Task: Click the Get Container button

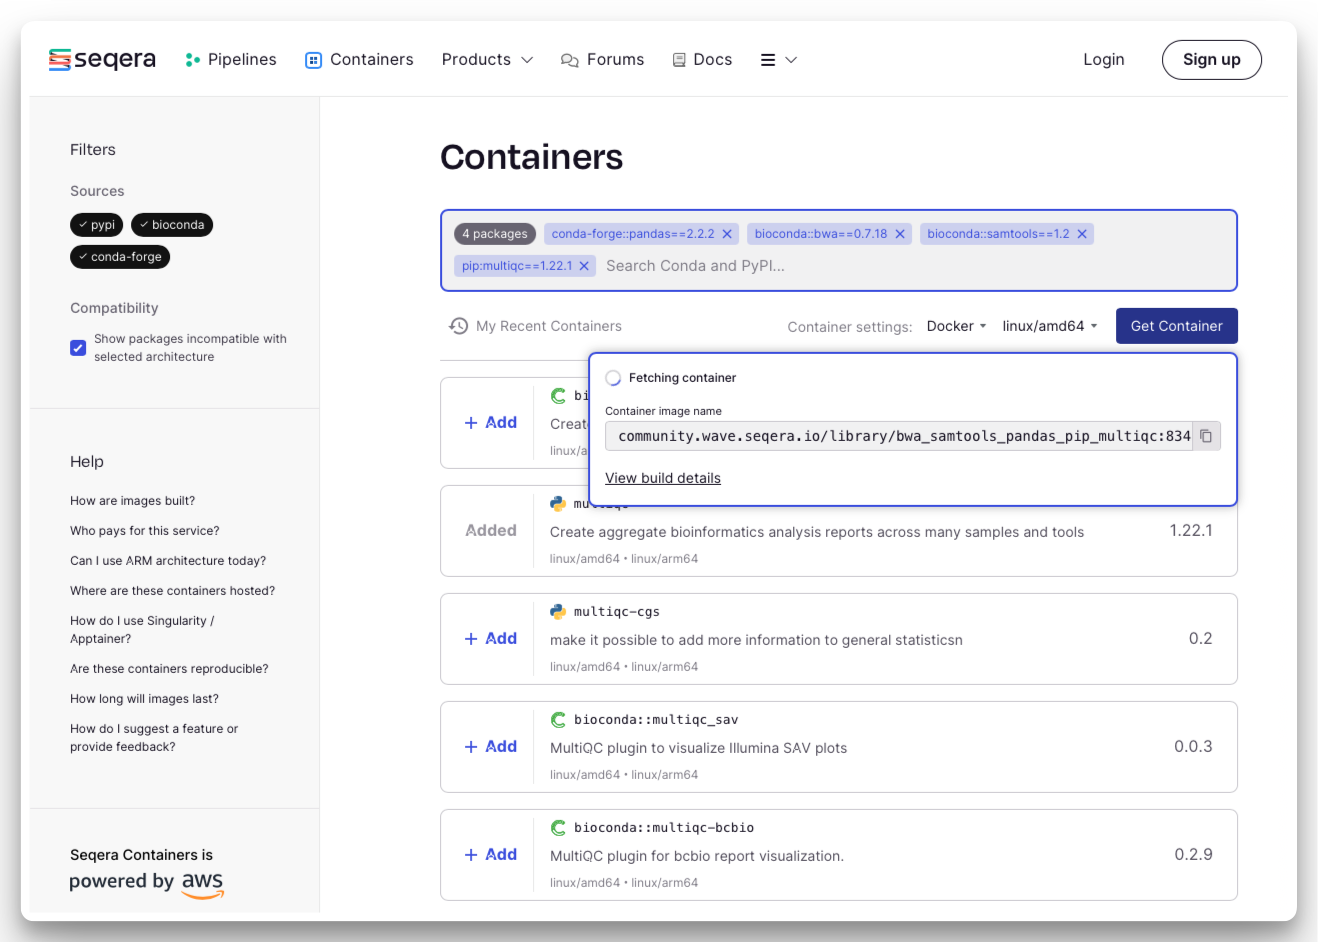Action: (1177, 326)
